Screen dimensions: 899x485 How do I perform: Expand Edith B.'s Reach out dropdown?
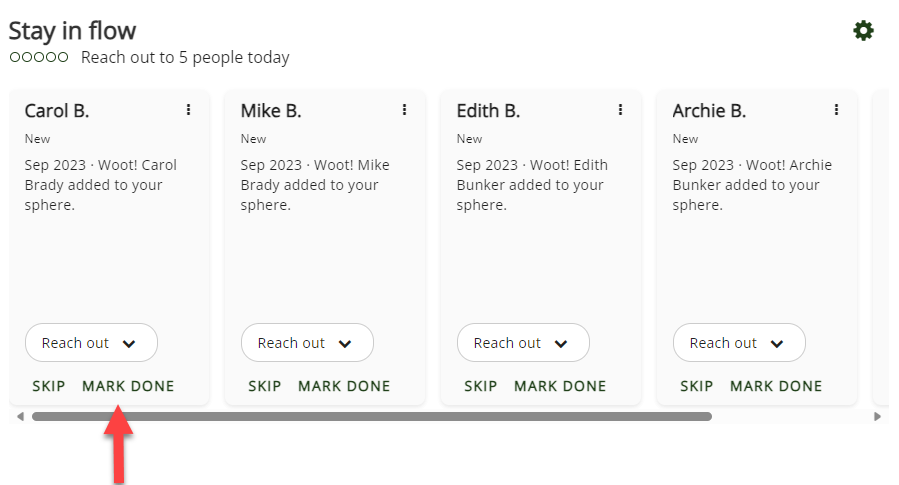pyautogui.click(x=523, y=343)
